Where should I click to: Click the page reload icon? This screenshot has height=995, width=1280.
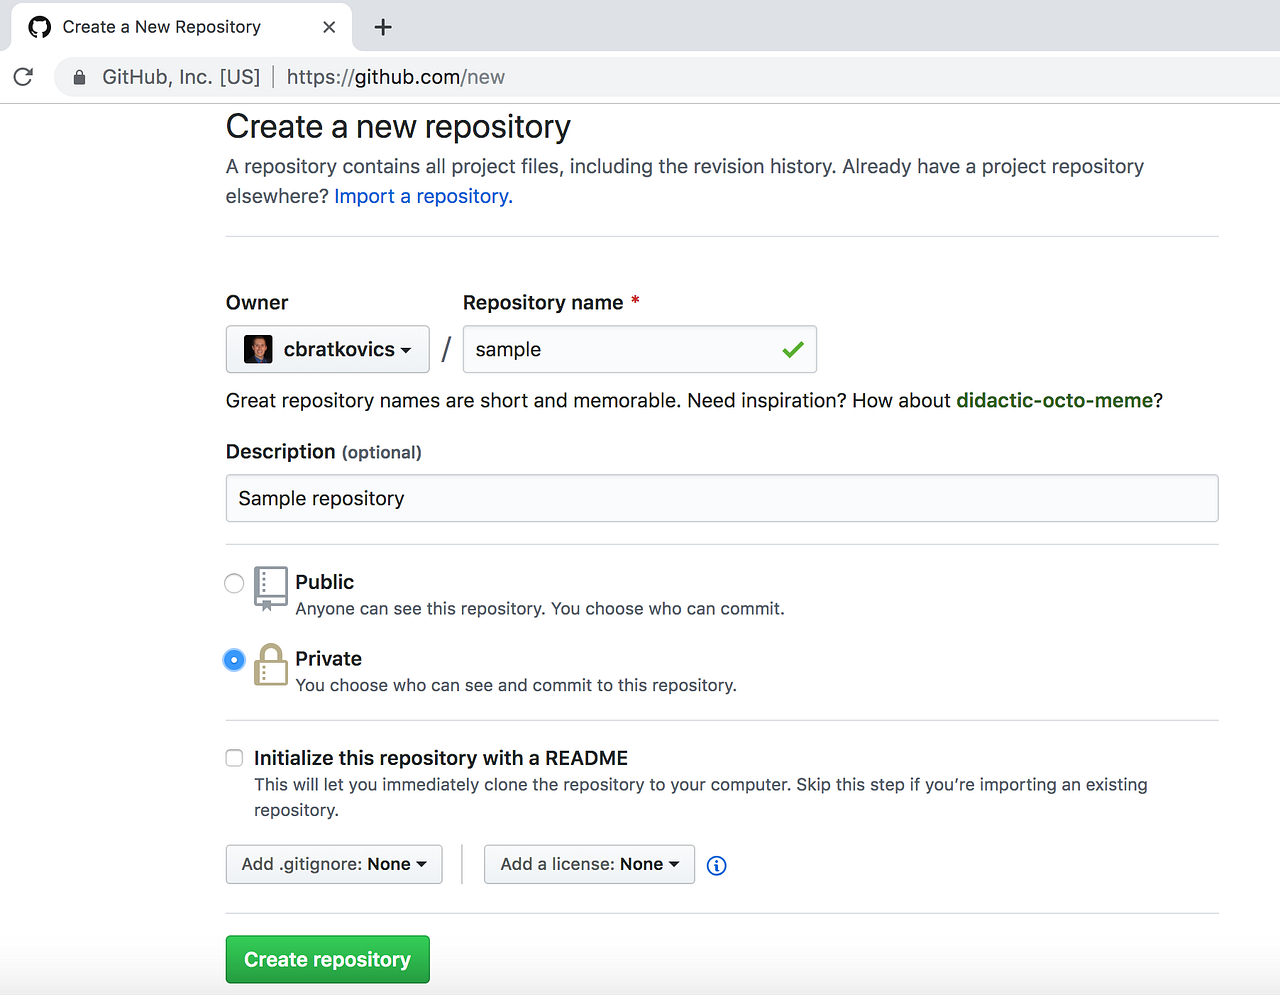[x=22, y=76]
